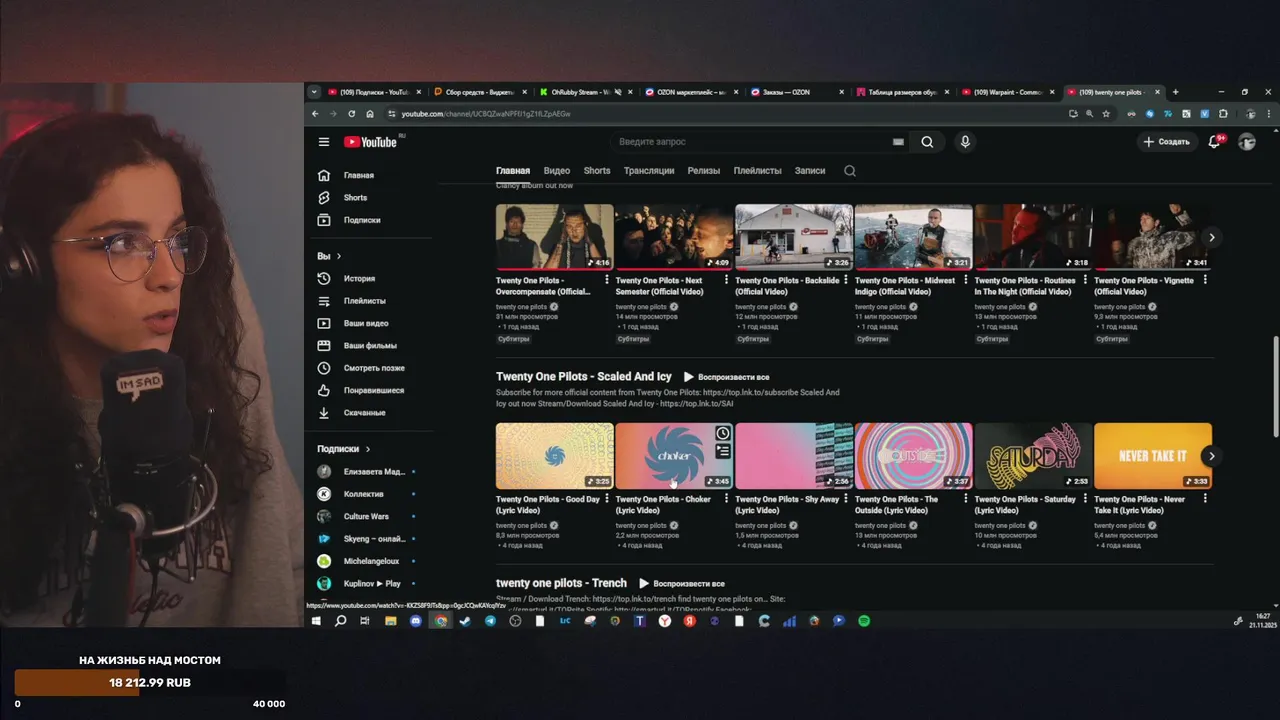Open YouTube notifications bell
The image size is (1280, 720).
tap(1214, 142)
